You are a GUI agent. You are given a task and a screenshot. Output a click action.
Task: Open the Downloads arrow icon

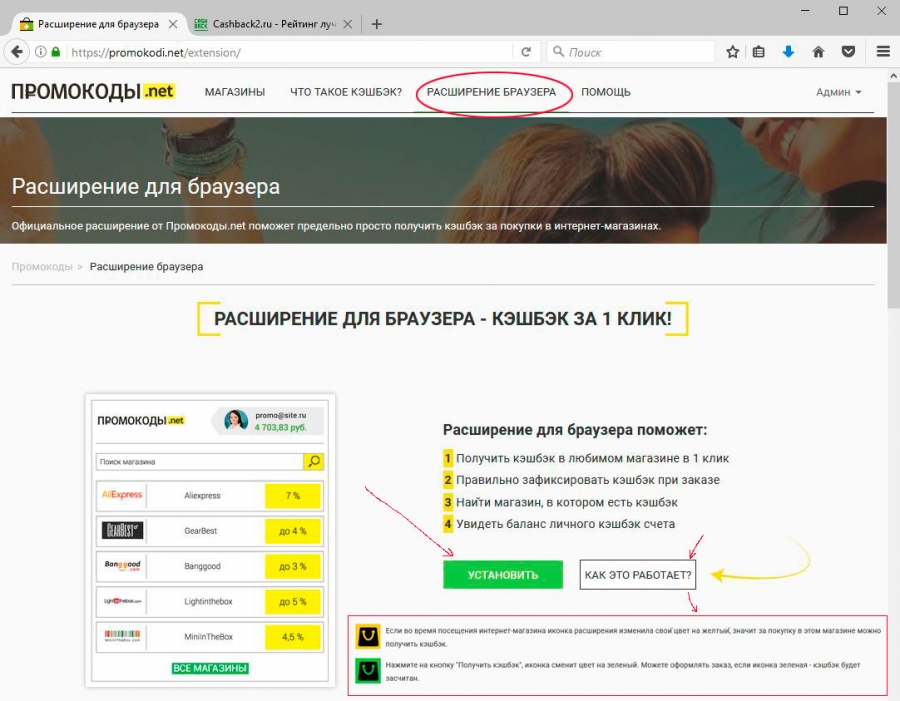coord(788,52)
